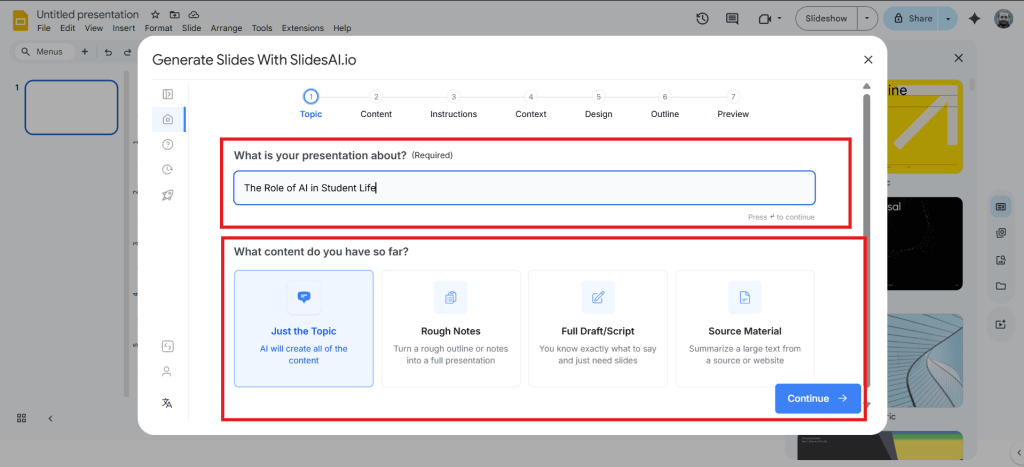This screenshot has width=1024, height=467.
Task: Open the Google account profile avatar
Action: (1004, 19)
